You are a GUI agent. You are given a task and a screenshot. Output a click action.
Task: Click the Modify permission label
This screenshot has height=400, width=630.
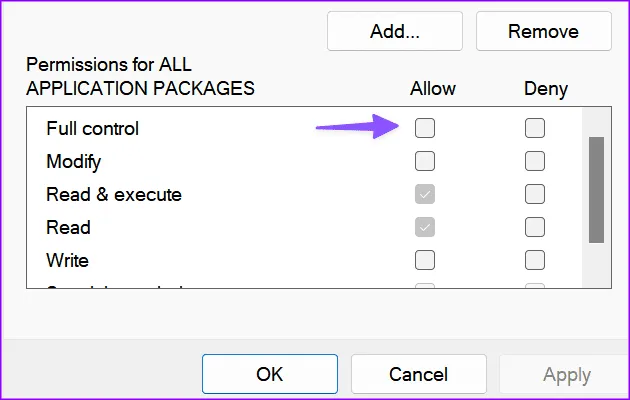point(73,161)
